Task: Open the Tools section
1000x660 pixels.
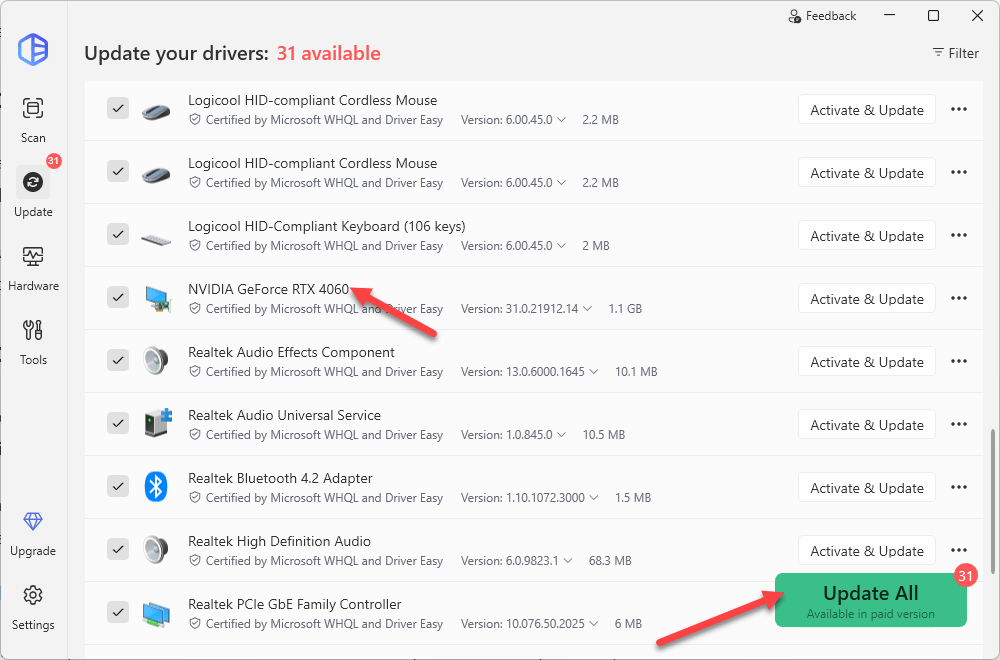Action: coord(33,341)
